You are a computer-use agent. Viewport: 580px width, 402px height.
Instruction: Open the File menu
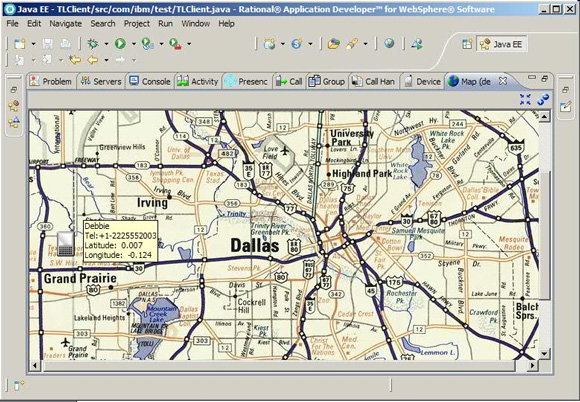tap(12, 24)
